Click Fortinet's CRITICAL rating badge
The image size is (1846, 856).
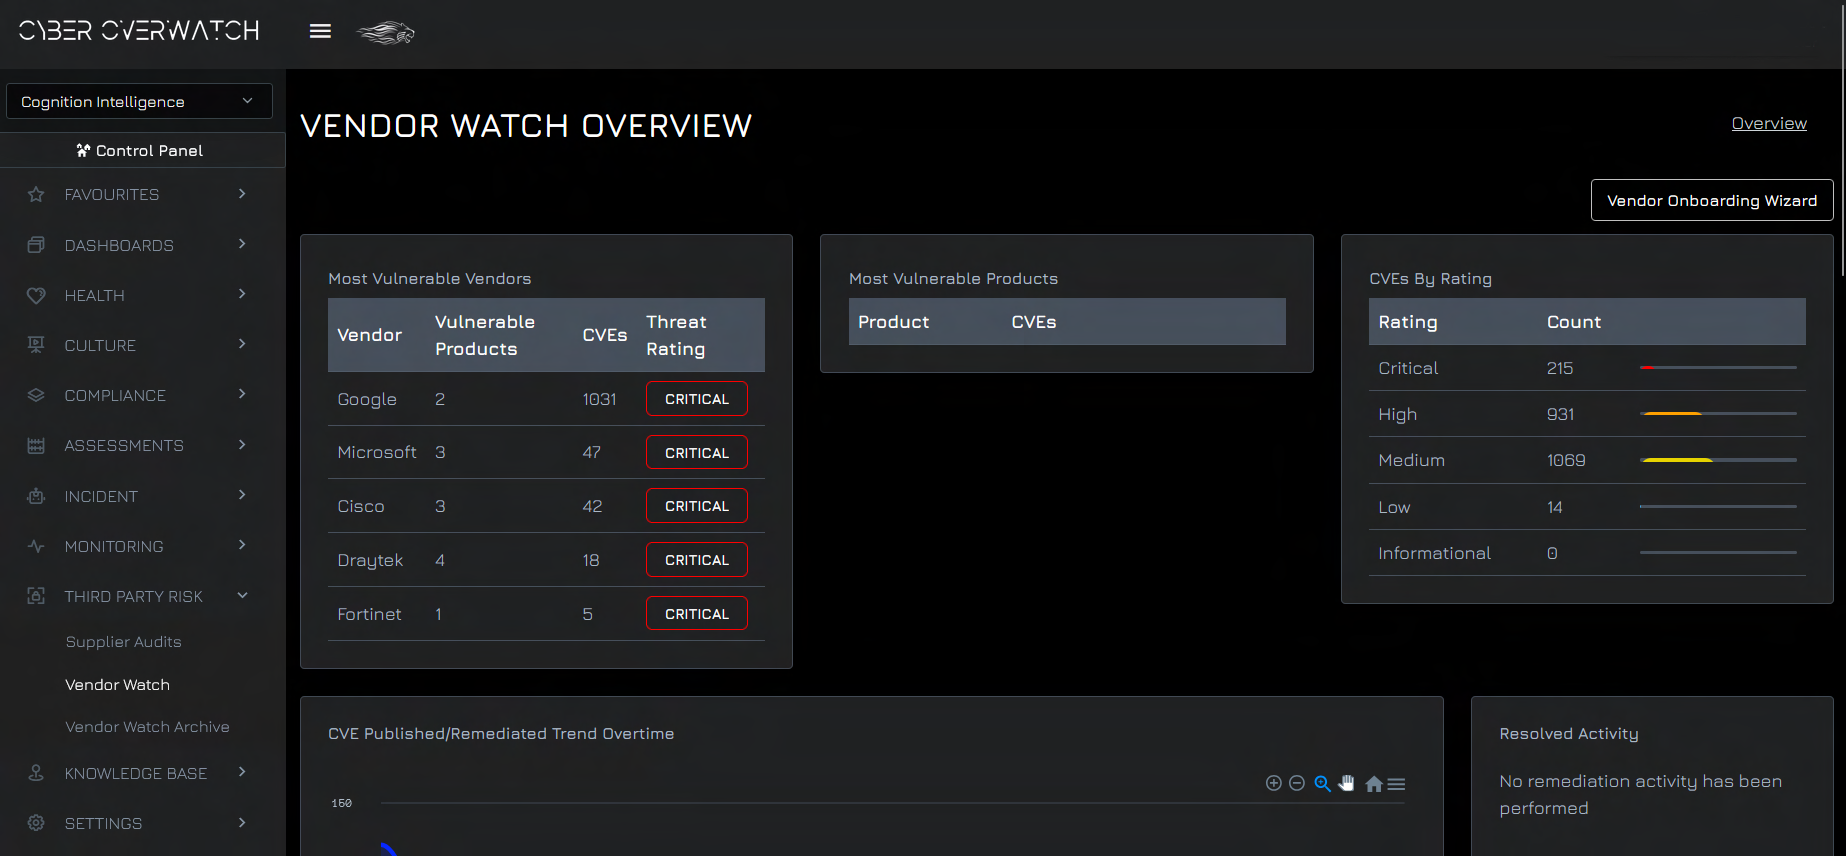coord(697,614)
